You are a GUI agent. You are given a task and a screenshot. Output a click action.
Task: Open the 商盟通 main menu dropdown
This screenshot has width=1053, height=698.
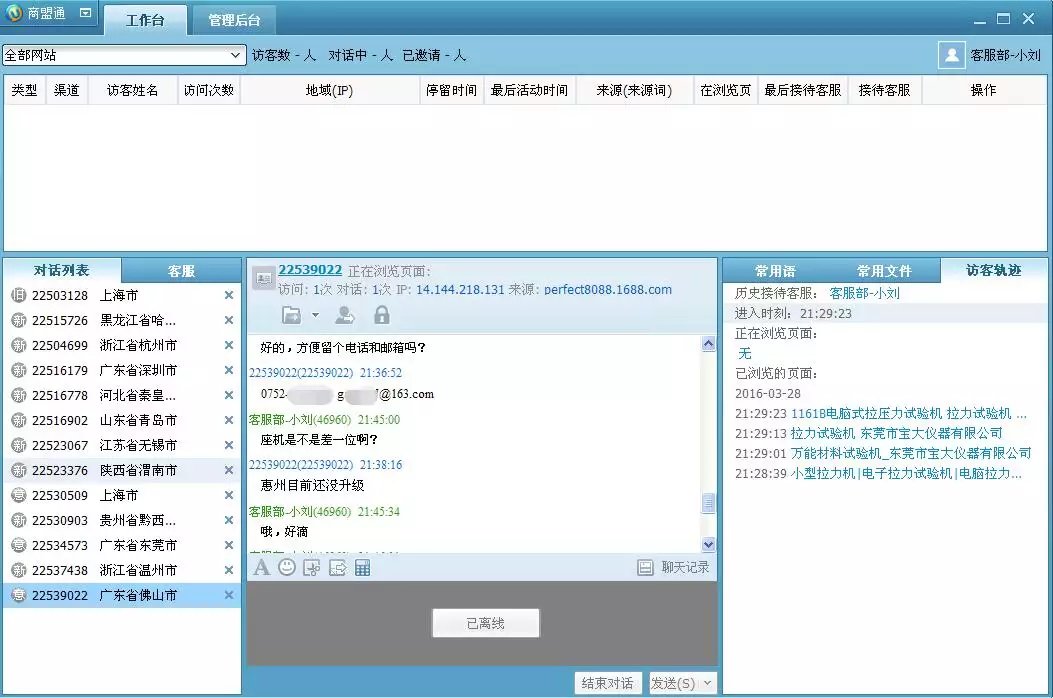point(85,14)
